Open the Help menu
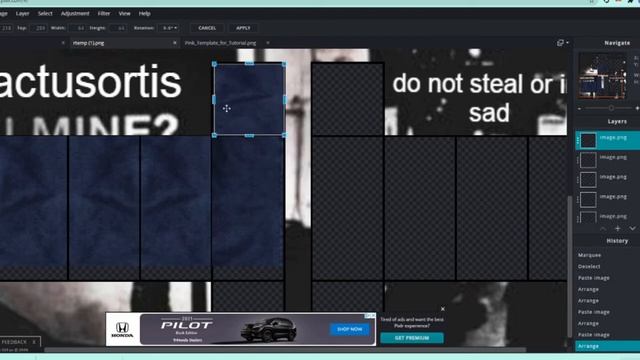Viewport: 640px width, 360px height. [144, 13]
